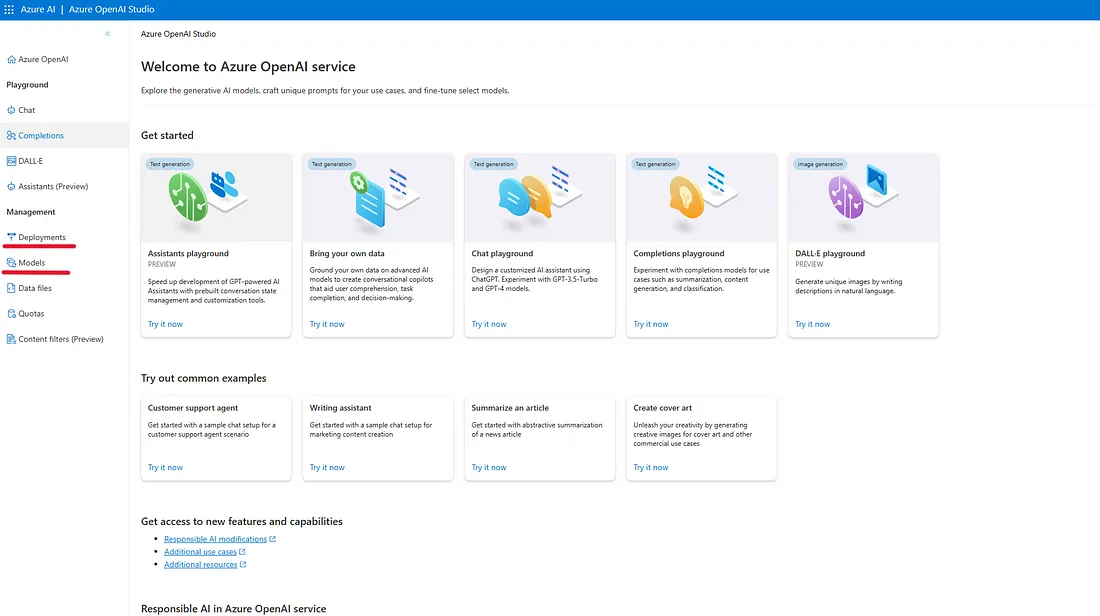Try it now under Bring your own data
The width and height of the screenshot is (1100, 616).
pyautogui.click(x=327, y=324)
